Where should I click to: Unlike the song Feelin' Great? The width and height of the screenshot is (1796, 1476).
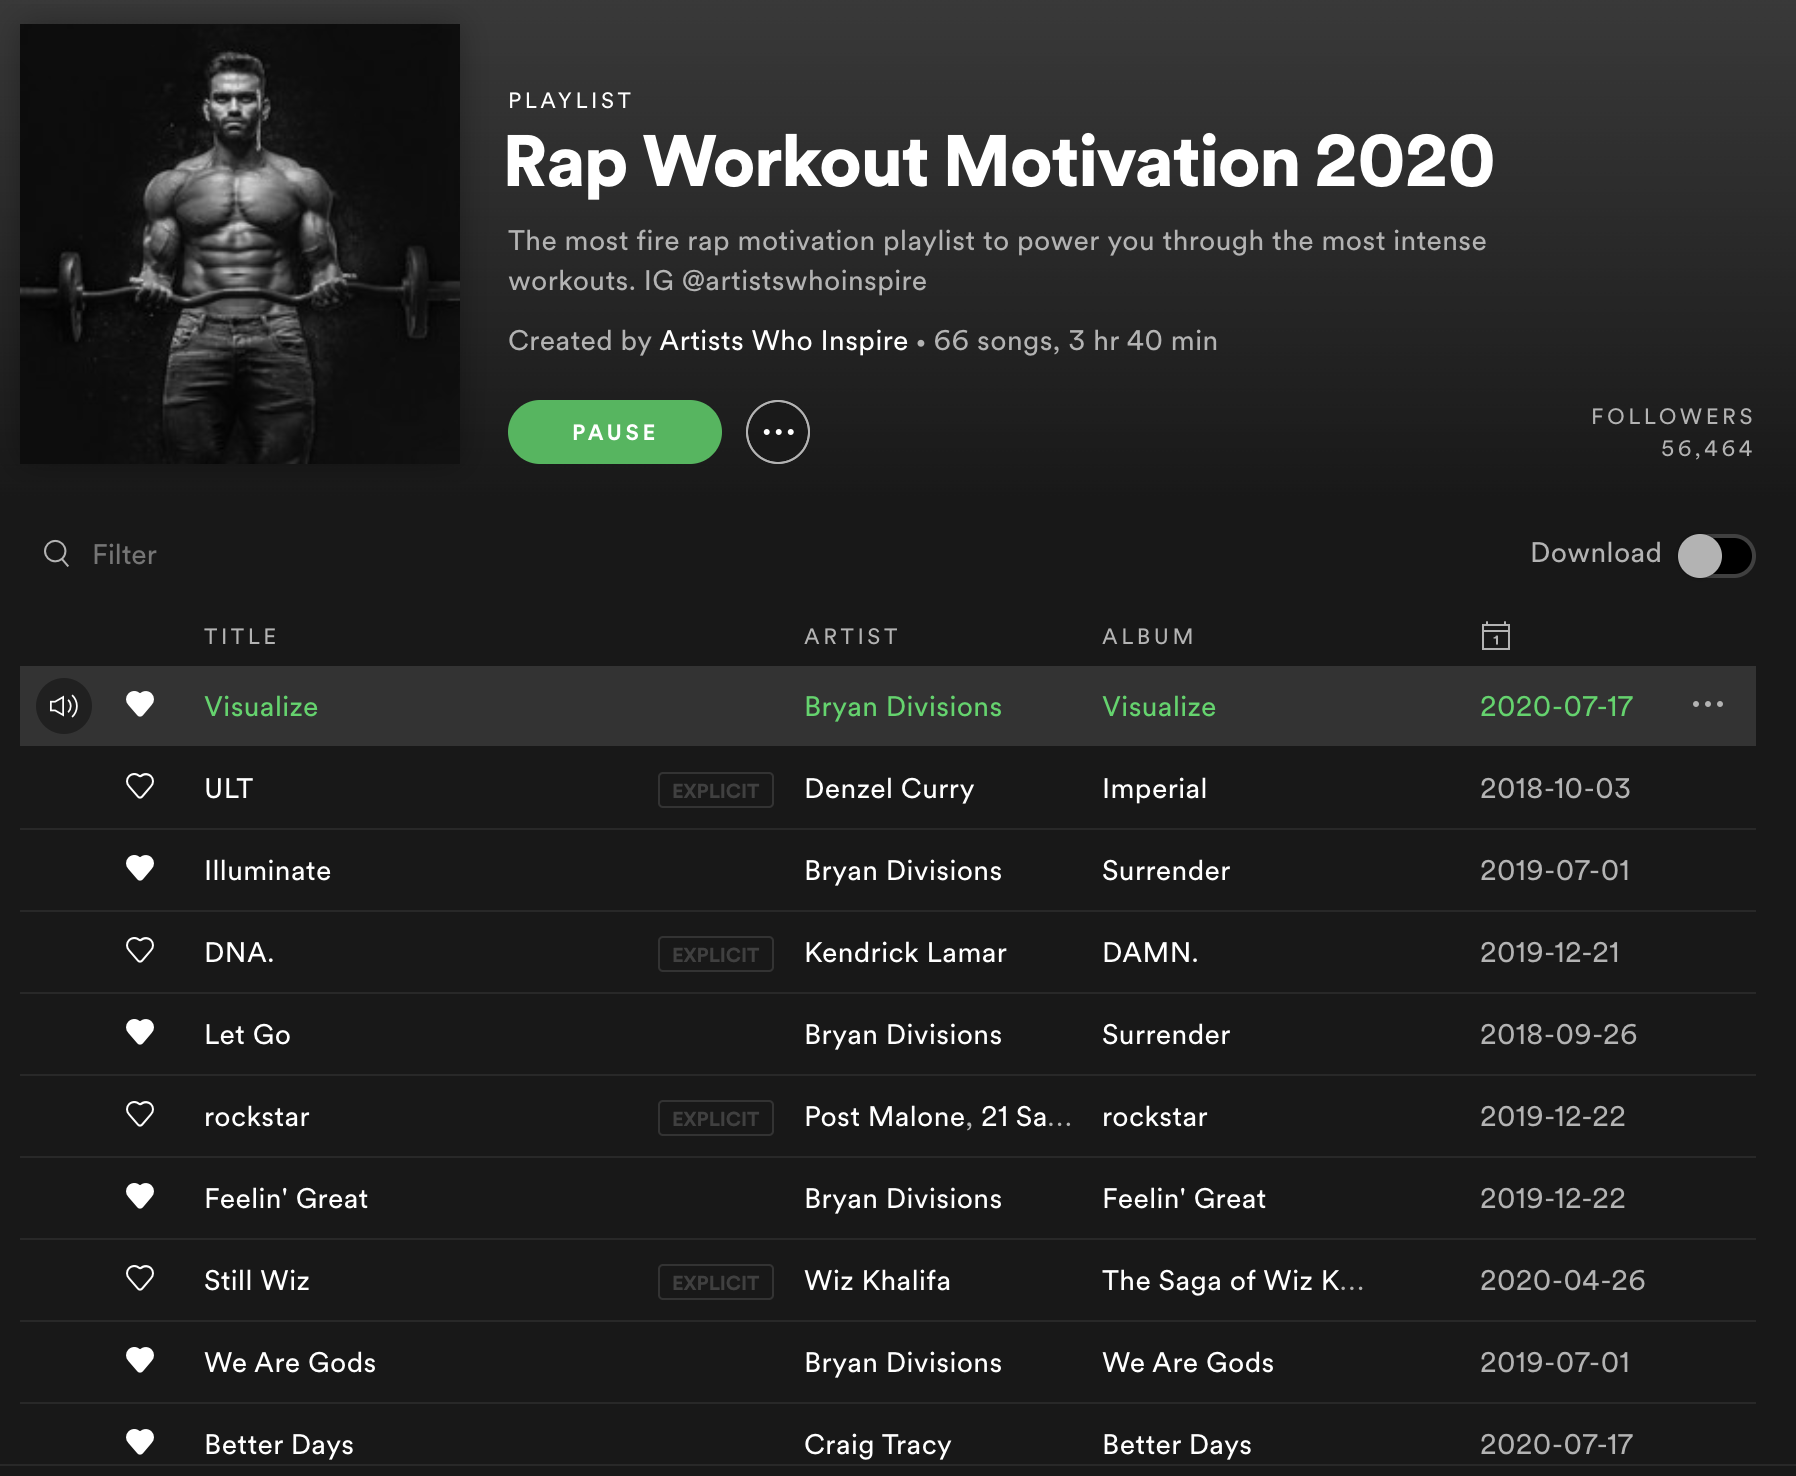pos(140,1197)
